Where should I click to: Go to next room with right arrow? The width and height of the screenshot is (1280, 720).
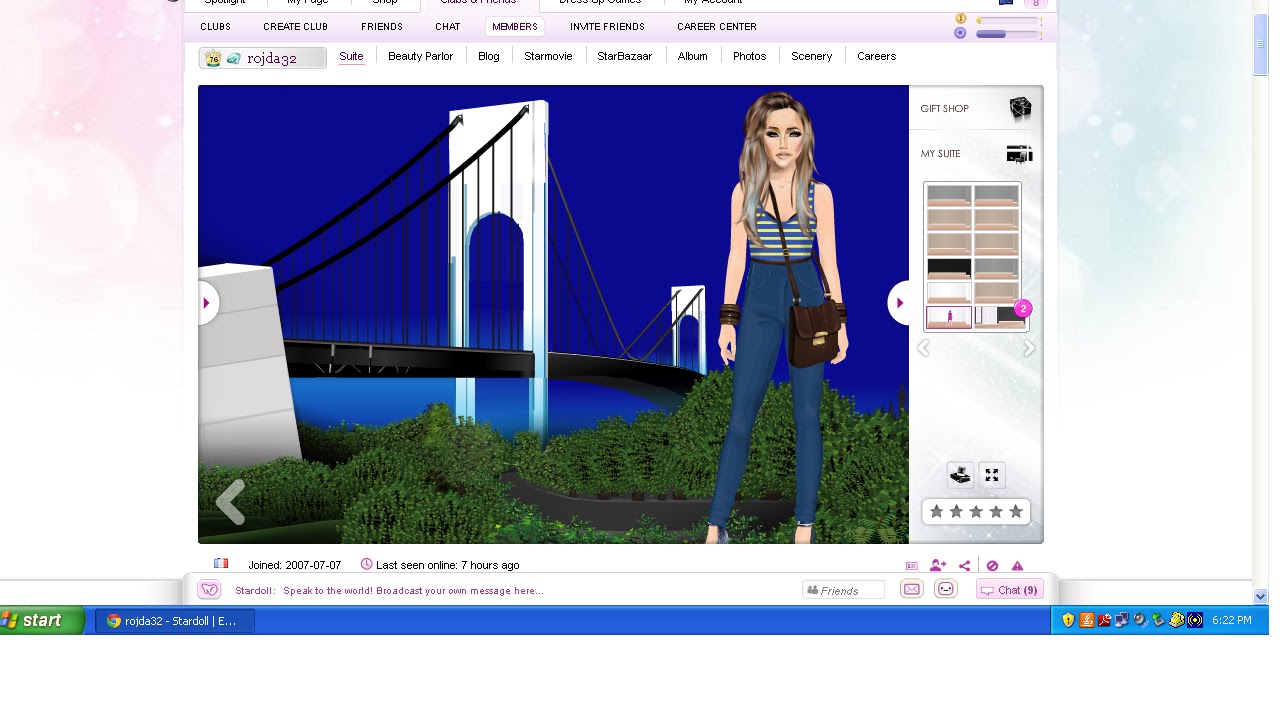pyautogui.click(x=899, y=303)
